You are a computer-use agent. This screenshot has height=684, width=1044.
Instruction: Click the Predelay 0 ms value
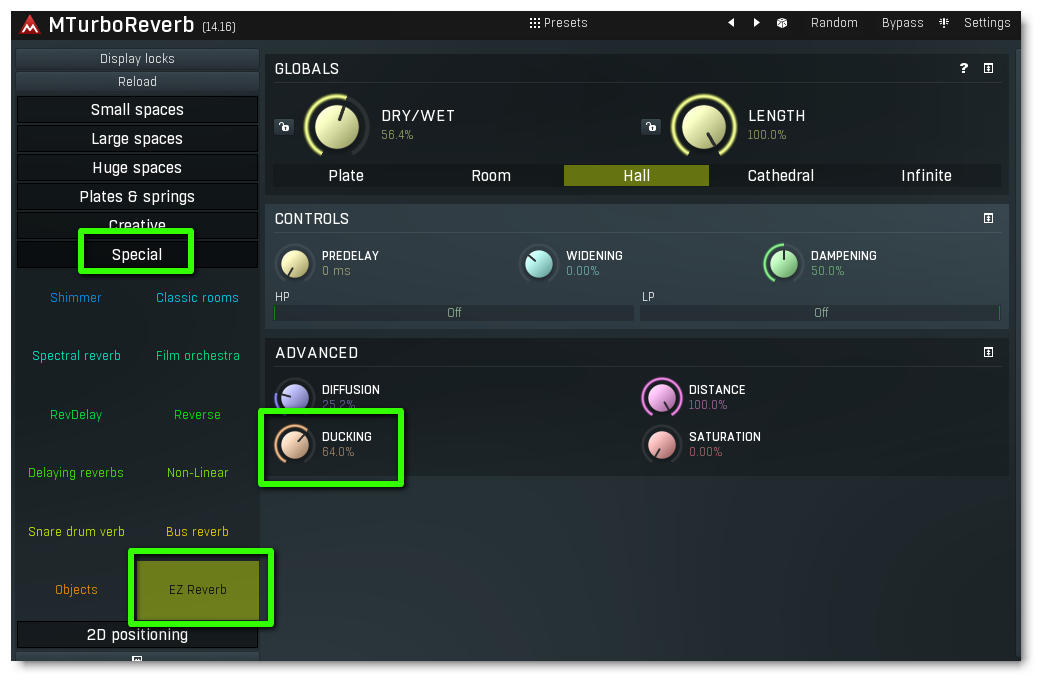click(336, 271)
